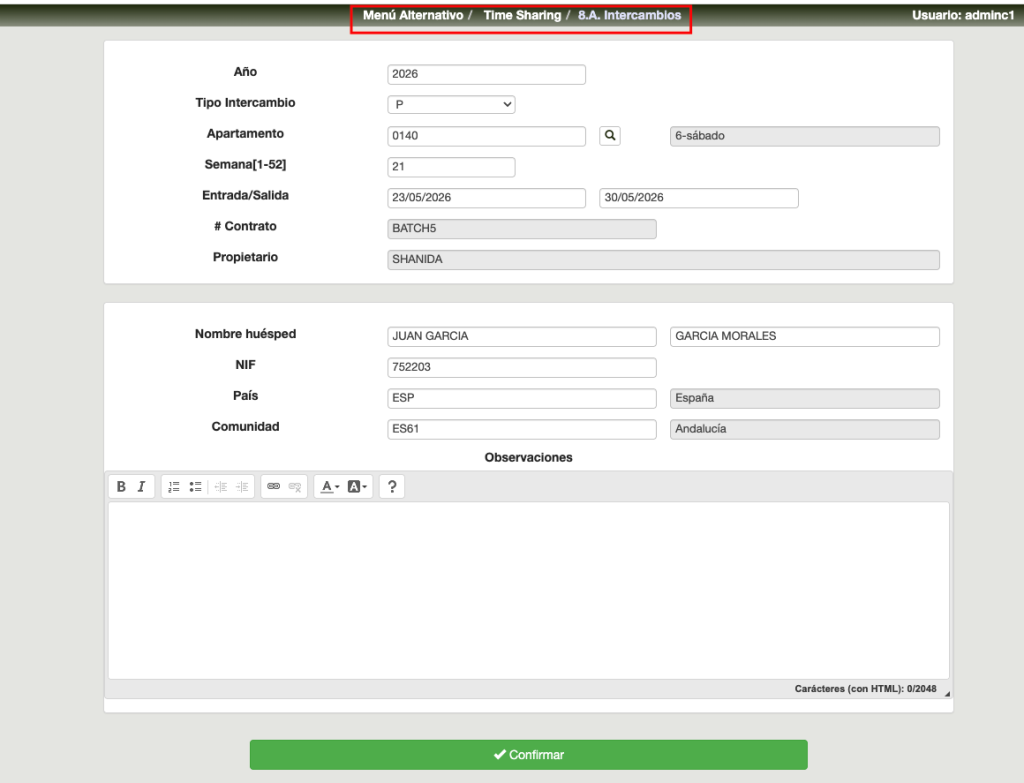The width and height of the screenshot is (1024, 783).
Task: Open the text color dropdown
Action: coord(330,487)
